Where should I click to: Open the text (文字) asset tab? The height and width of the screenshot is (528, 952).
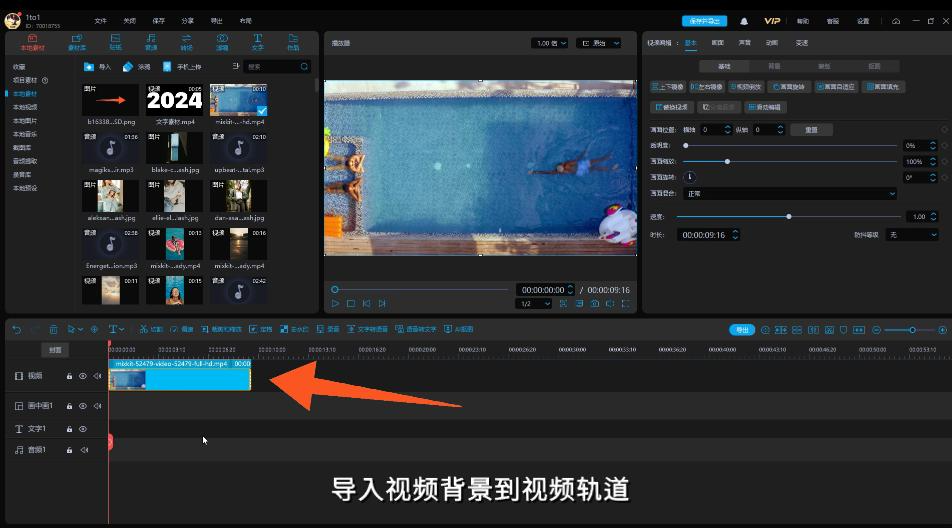pyautogui.click(x=257, y=42)
